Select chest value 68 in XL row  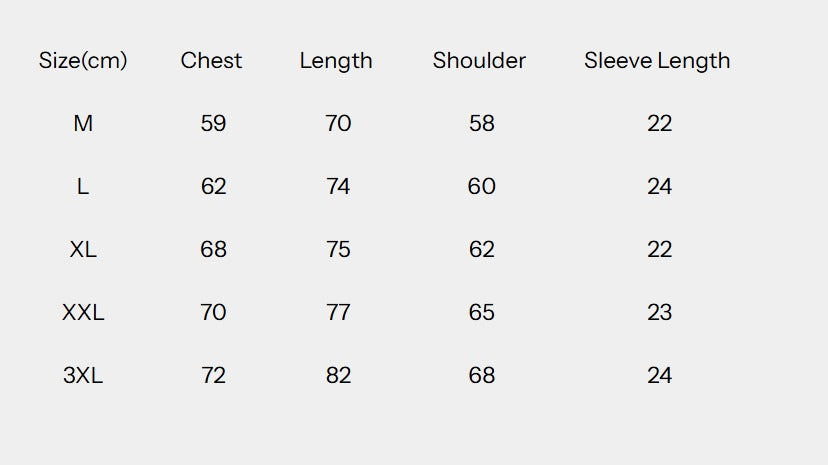tap(213, 249)
